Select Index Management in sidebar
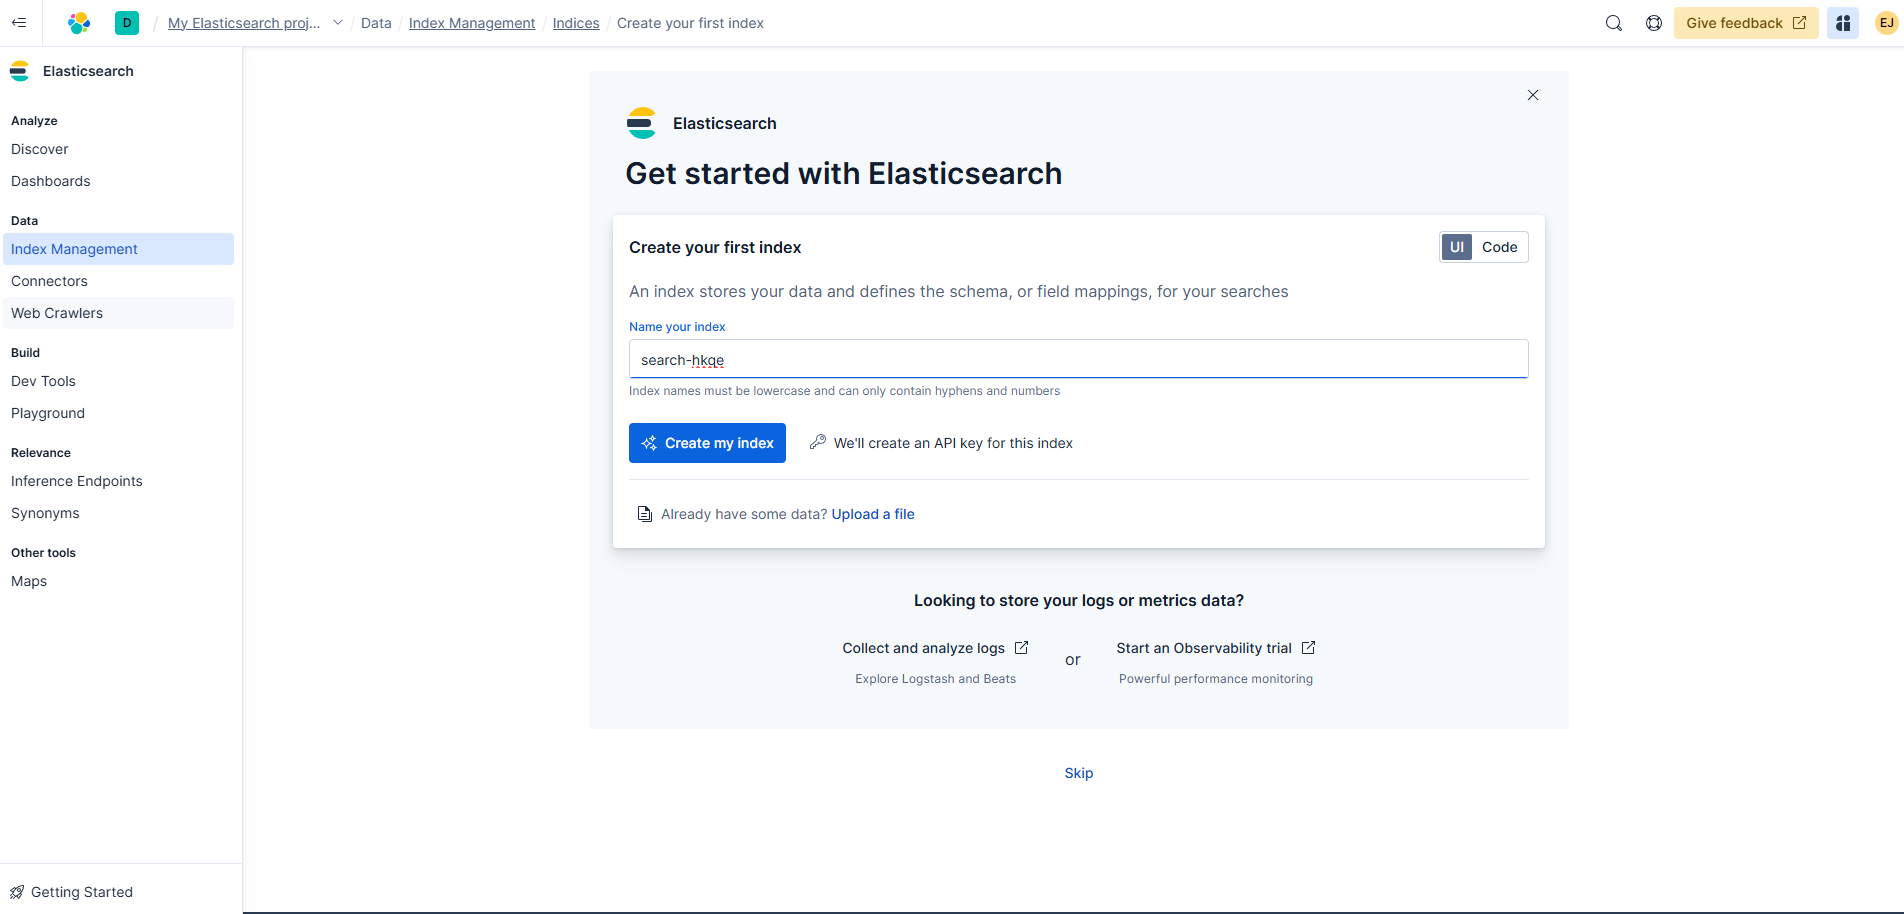Viewport: 1904px width, 914px height. pos(119,249)
